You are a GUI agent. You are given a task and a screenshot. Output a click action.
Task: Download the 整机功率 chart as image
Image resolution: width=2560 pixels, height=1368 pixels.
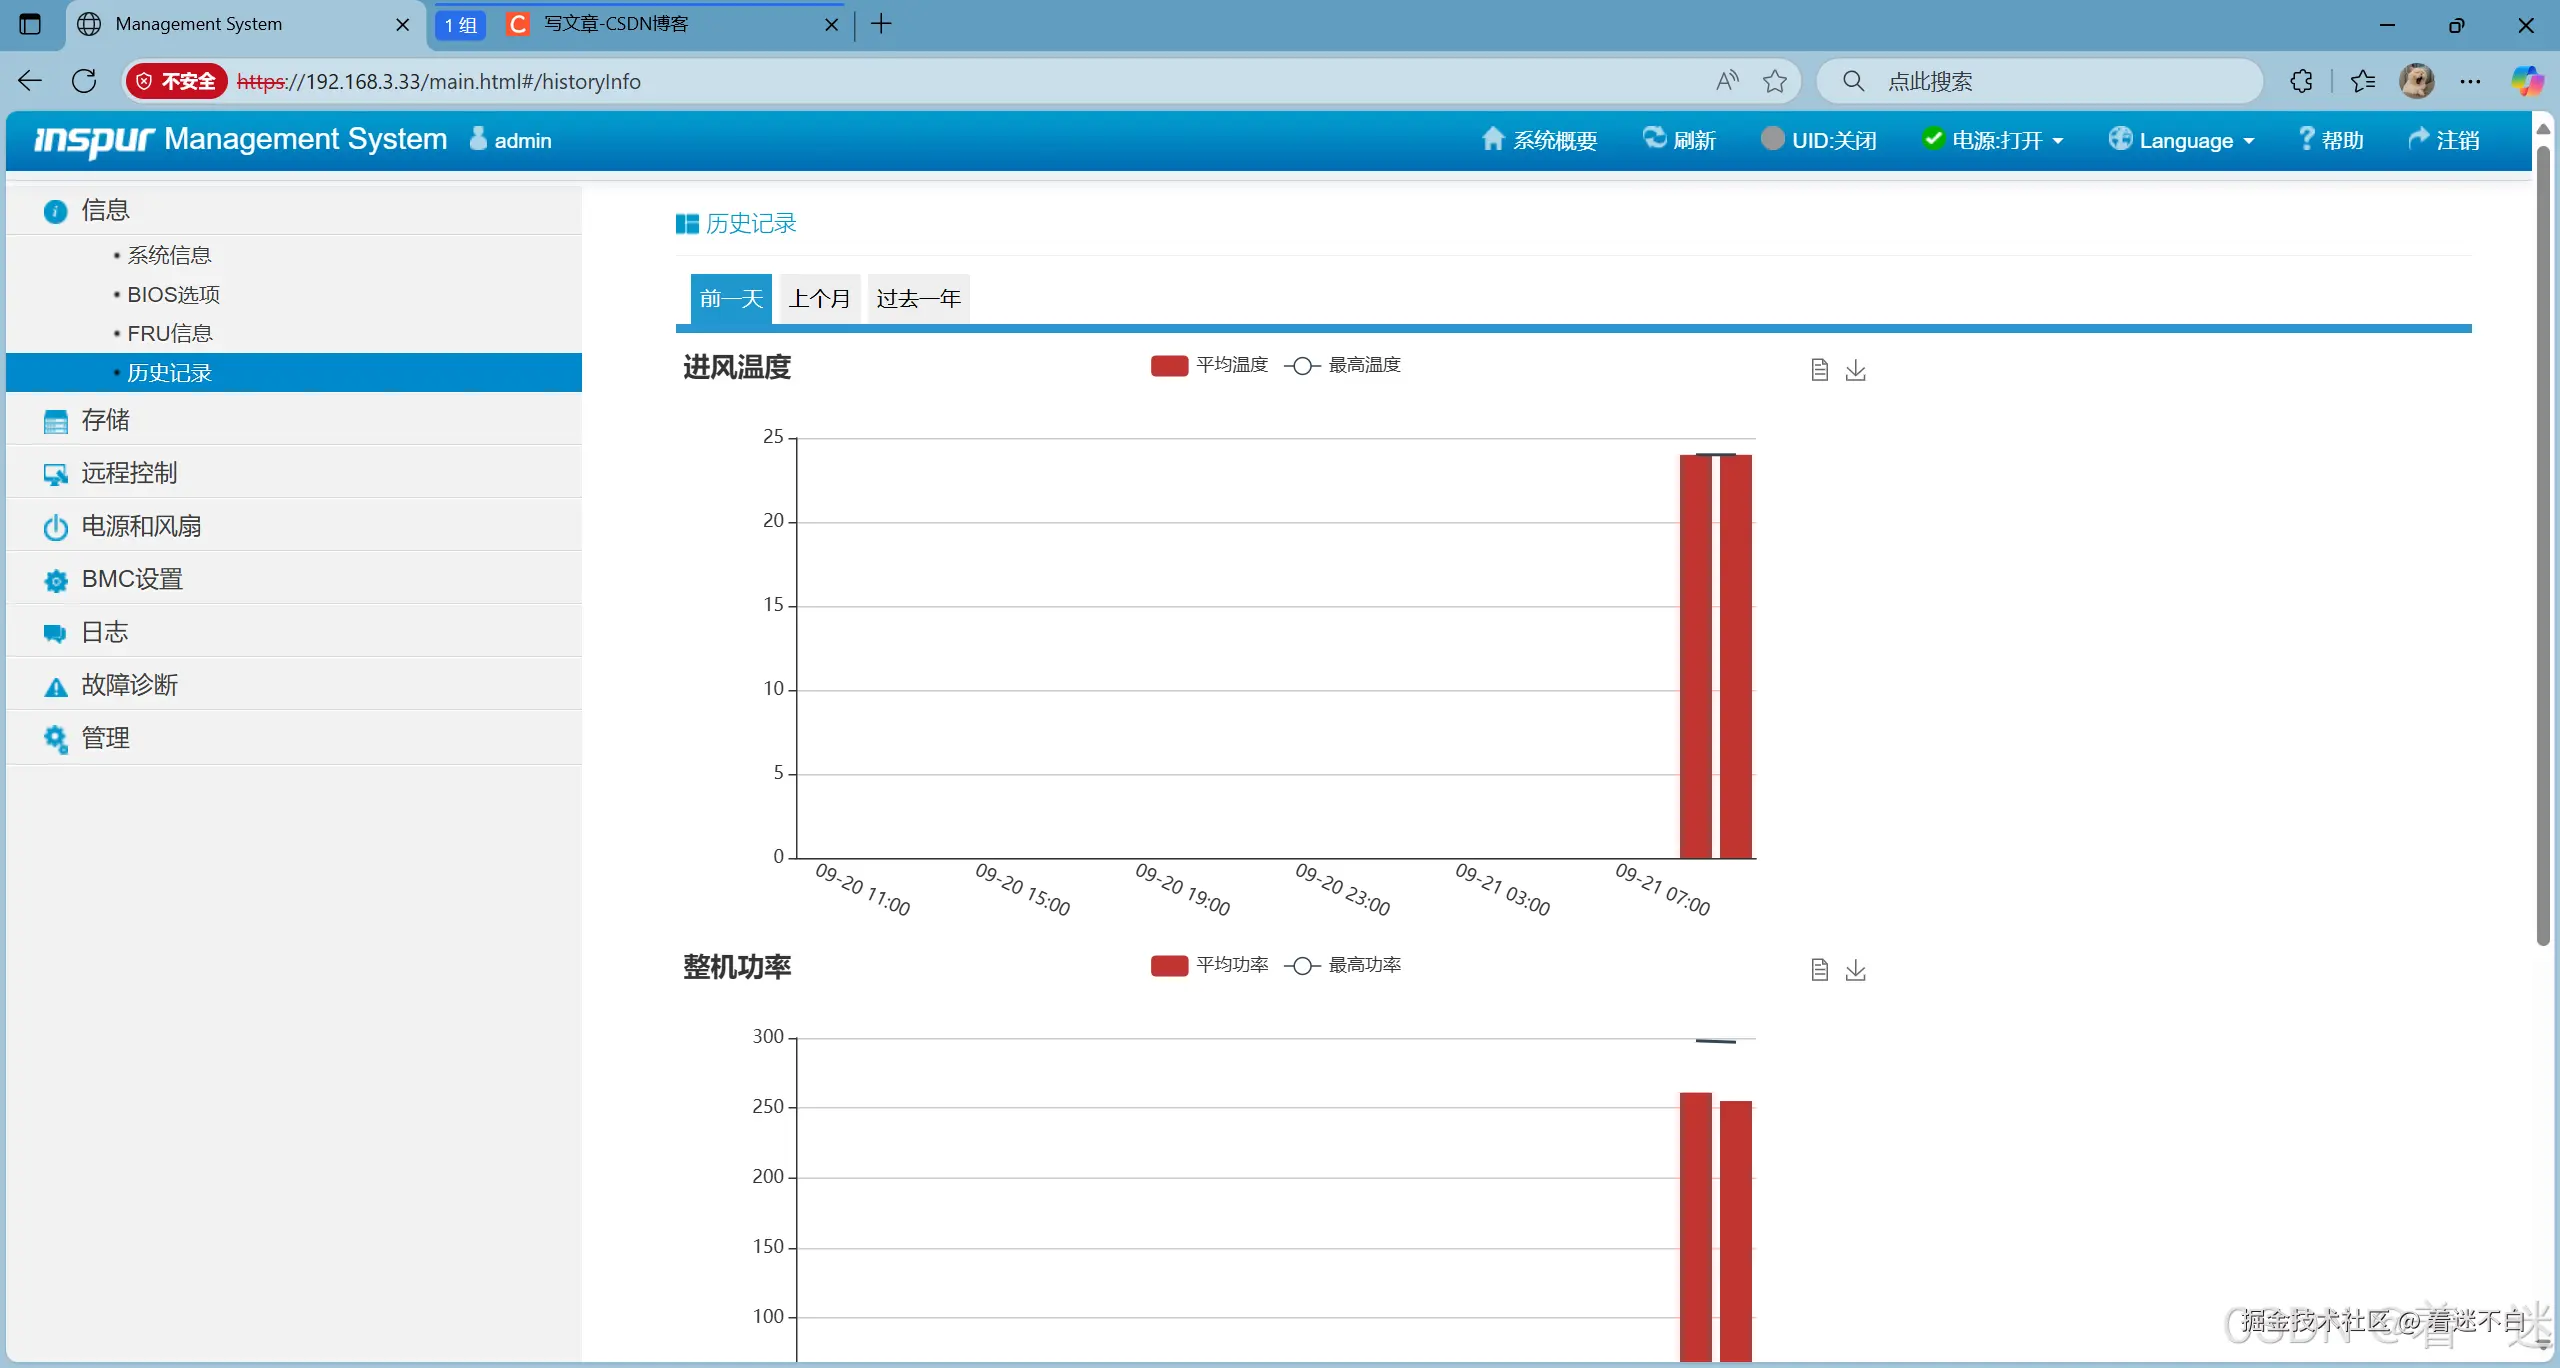pos(1855,970)
